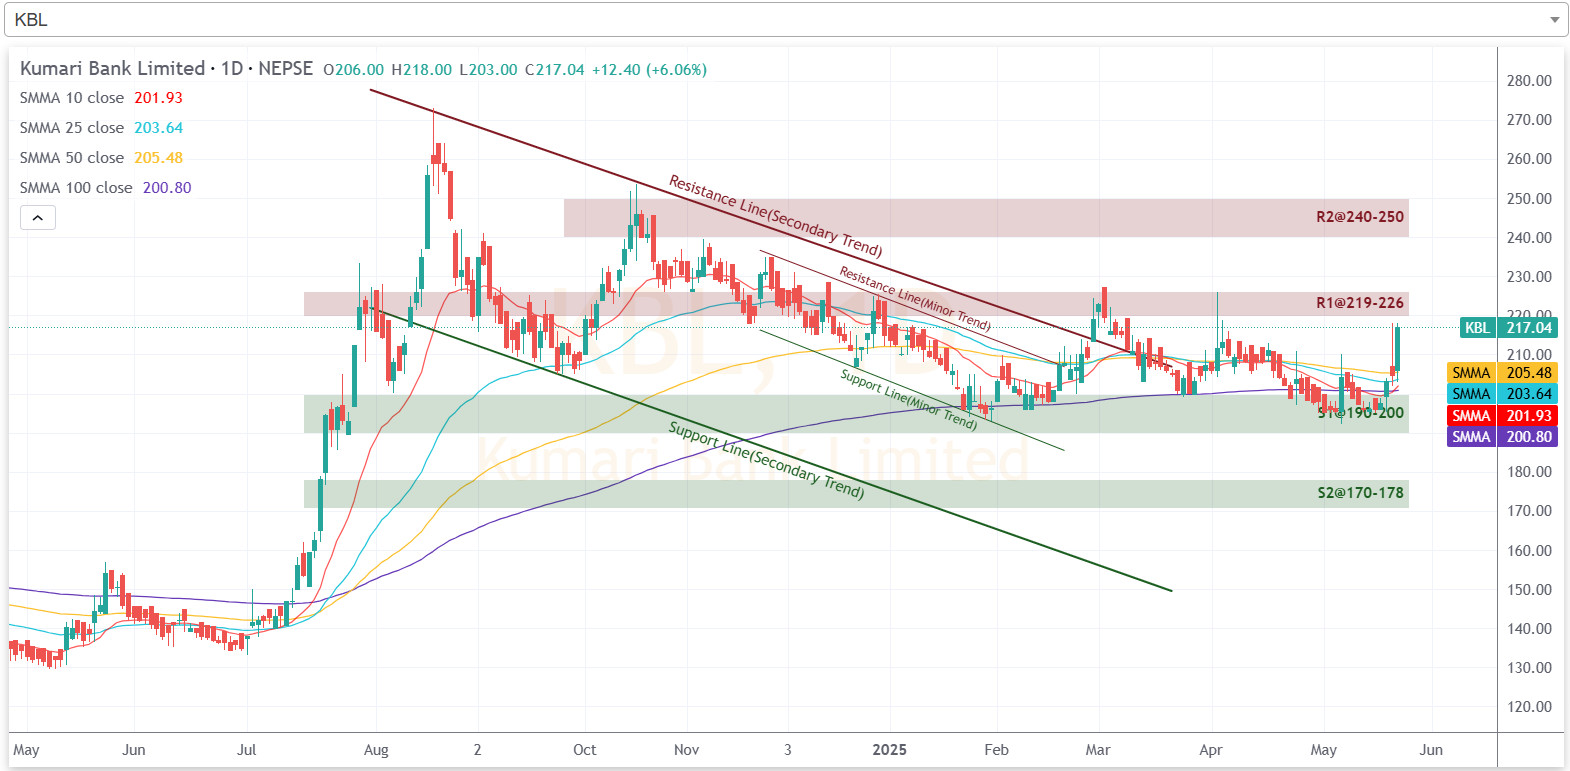Select the R1@219-226 resistance zone label
1570x771 pixels.
(1359, 302)
